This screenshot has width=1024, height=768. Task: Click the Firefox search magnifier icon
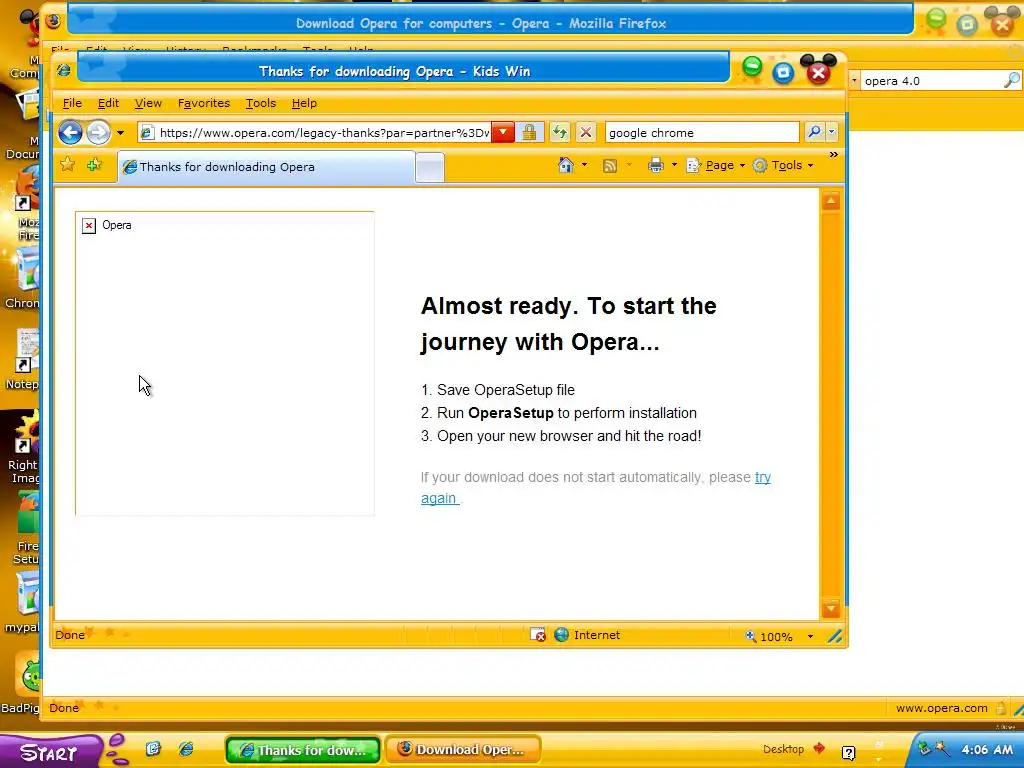tap(1012, 80)
